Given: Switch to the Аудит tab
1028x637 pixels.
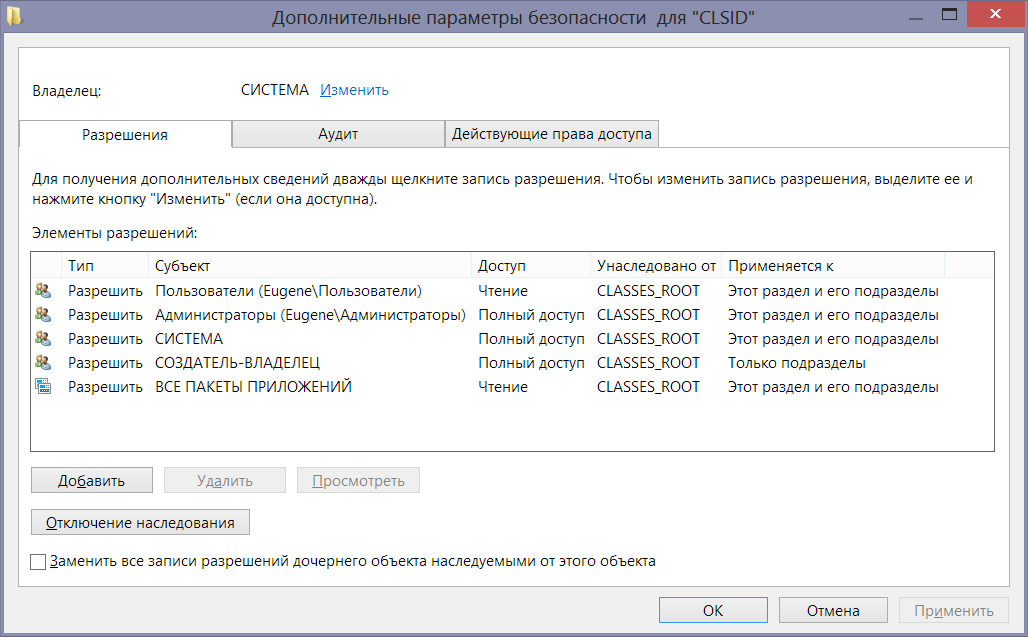Looking at the screenshot, I should pyautogui.click(x=338, y=134).
